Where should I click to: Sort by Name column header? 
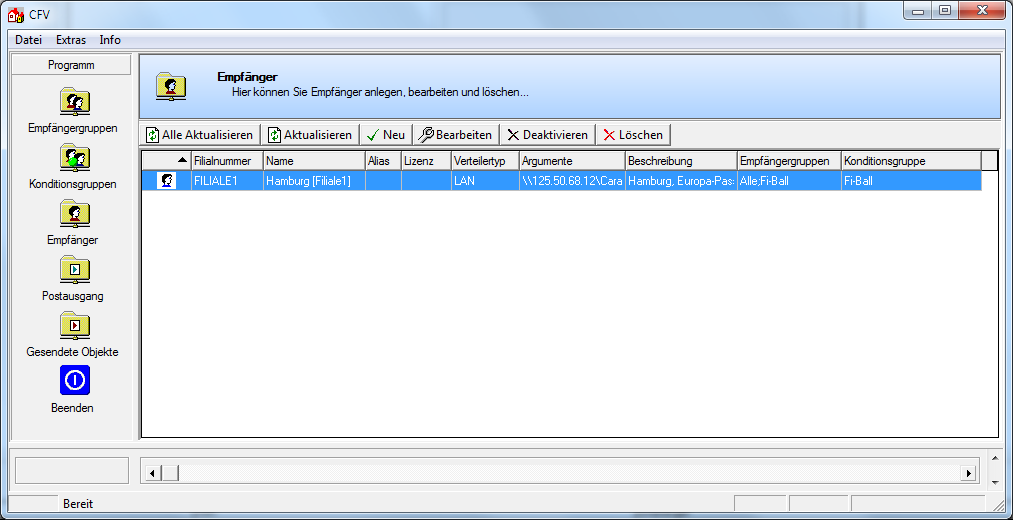314,161
